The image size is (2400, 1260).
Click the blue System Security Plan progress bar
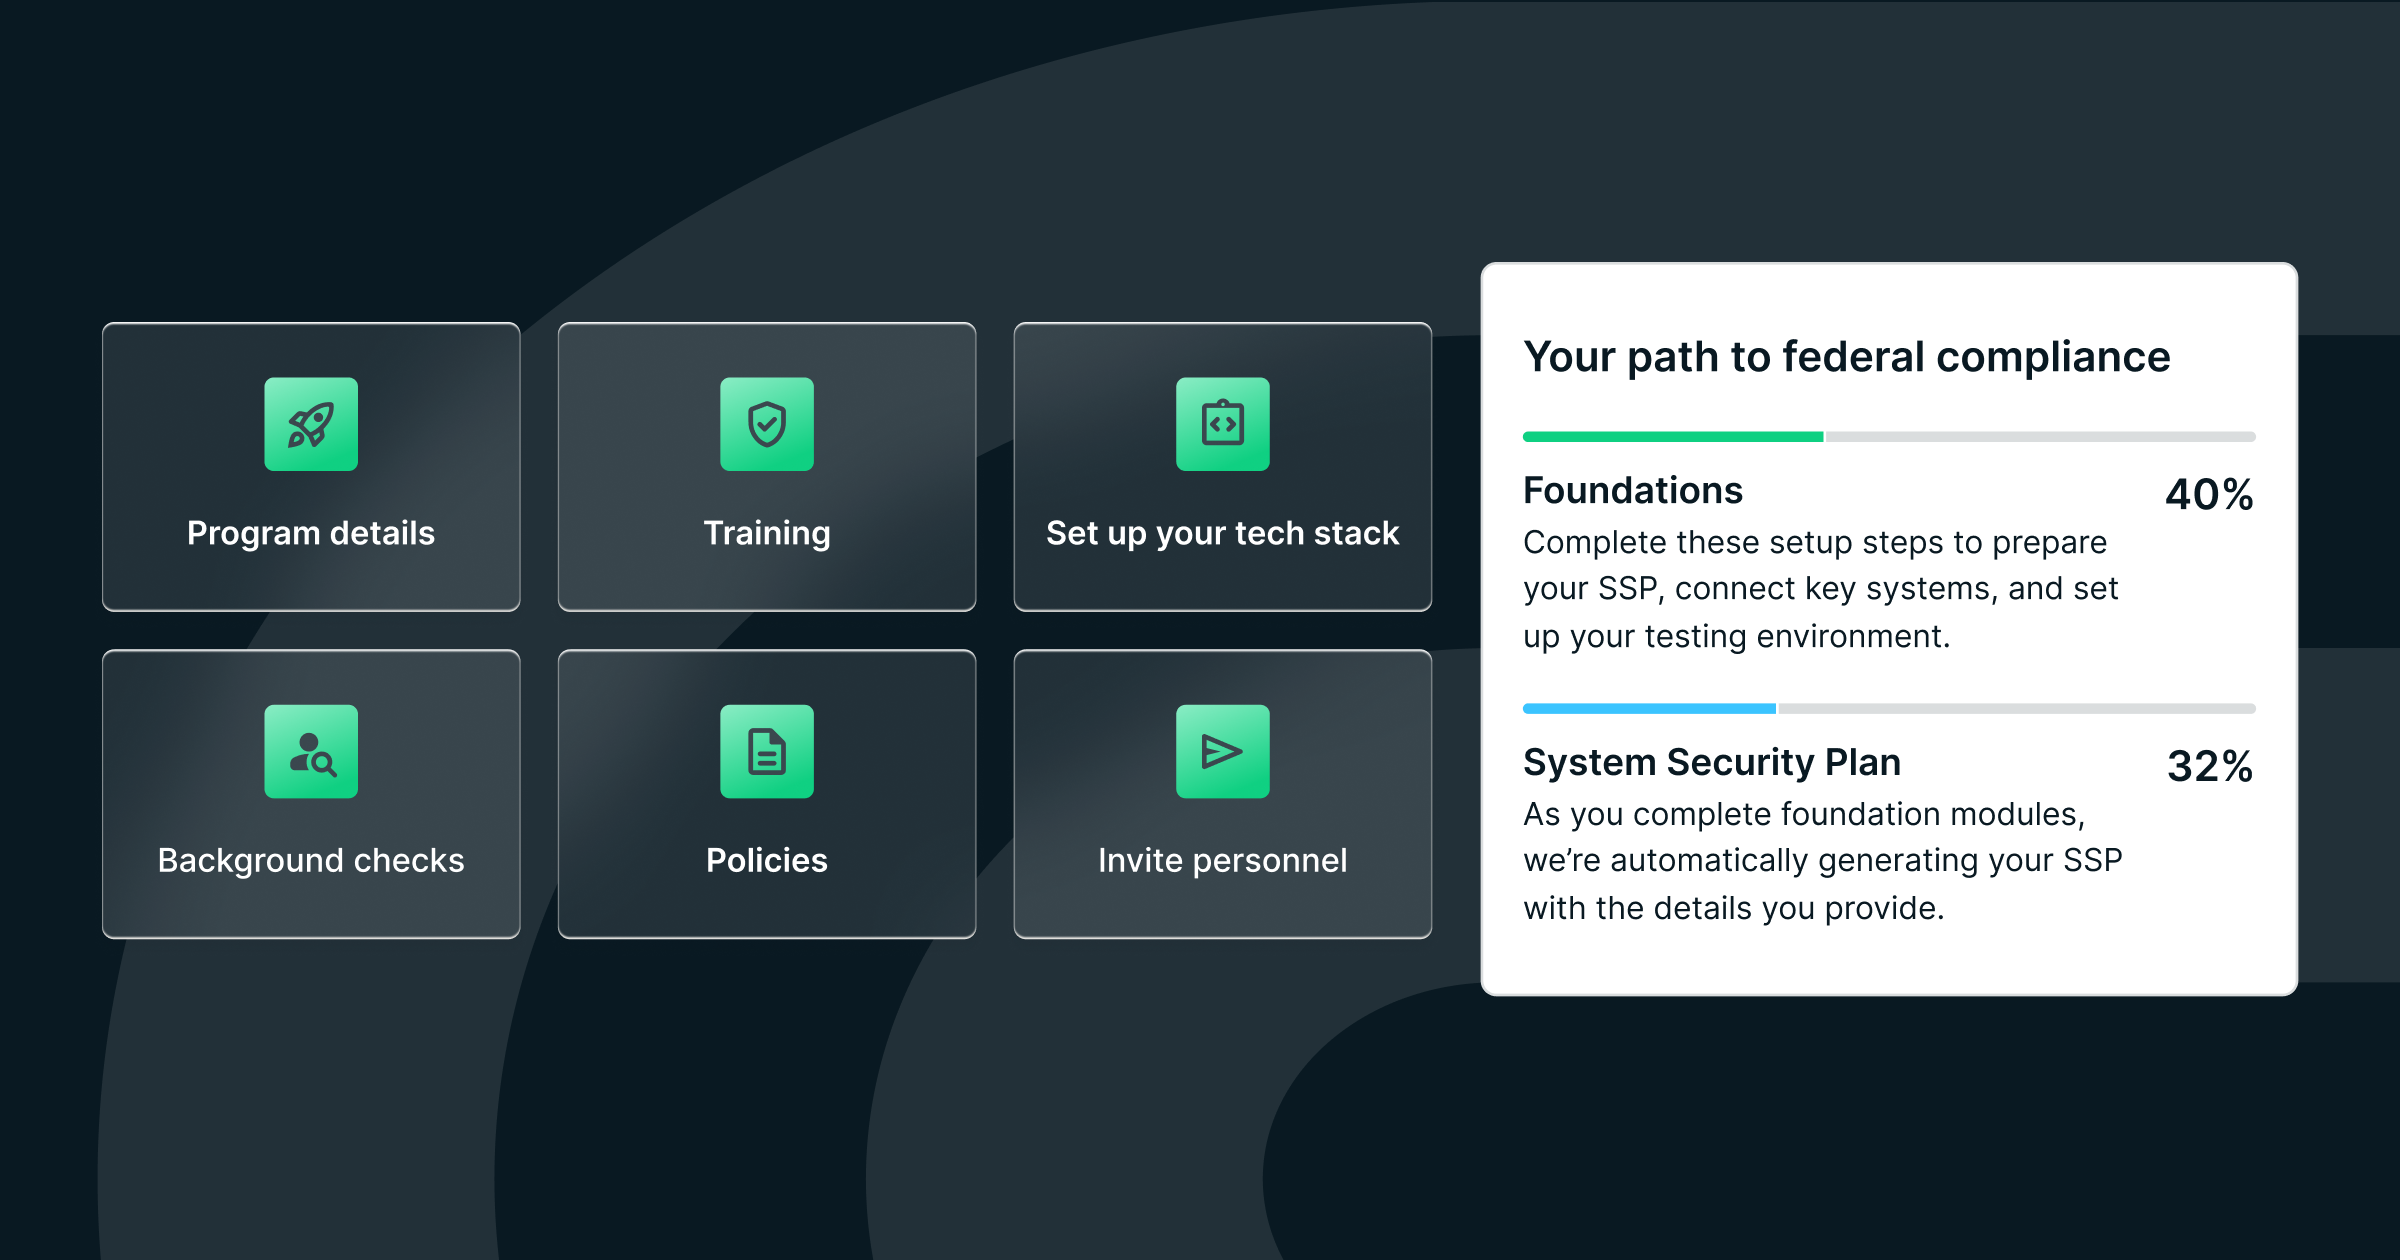coord(1889,709)
